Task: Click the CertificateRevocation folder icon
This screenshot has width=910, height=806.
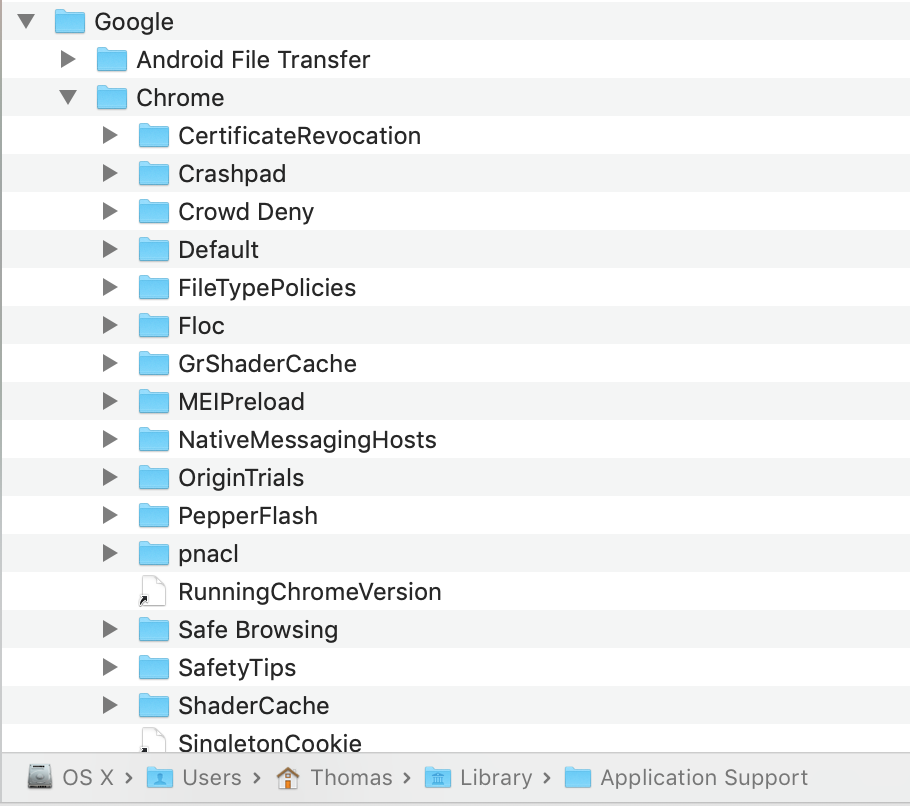Action: [x=154, y=135]
